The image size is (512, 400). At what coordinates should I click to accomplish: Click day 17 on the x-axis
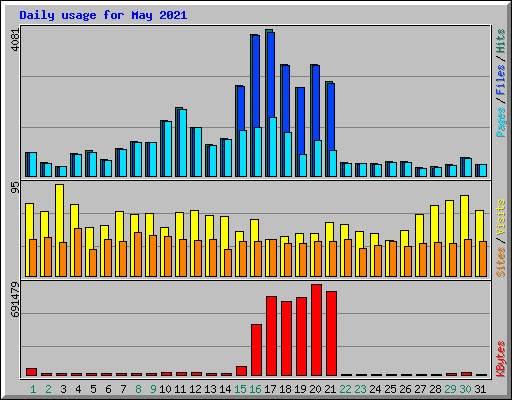click(x=270, y=389)
